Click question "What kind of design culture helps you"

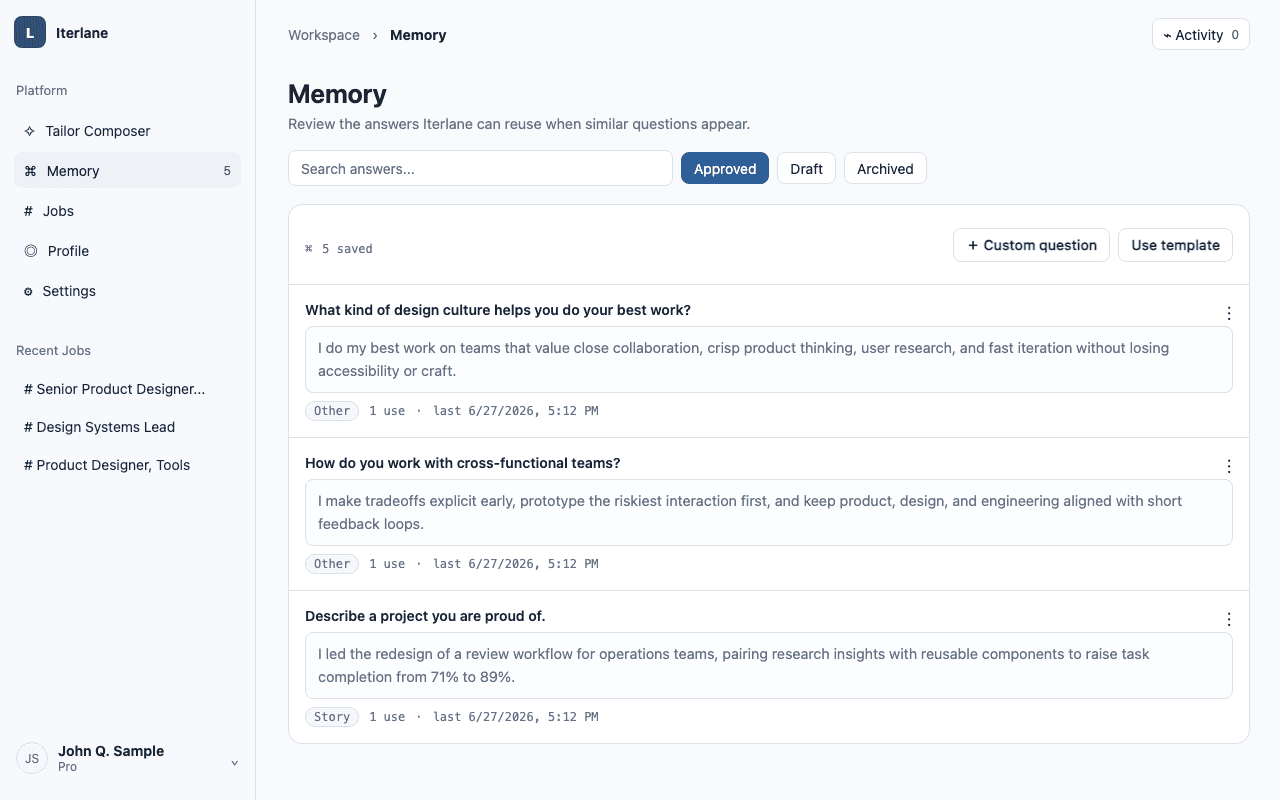(x=498, y=310)
